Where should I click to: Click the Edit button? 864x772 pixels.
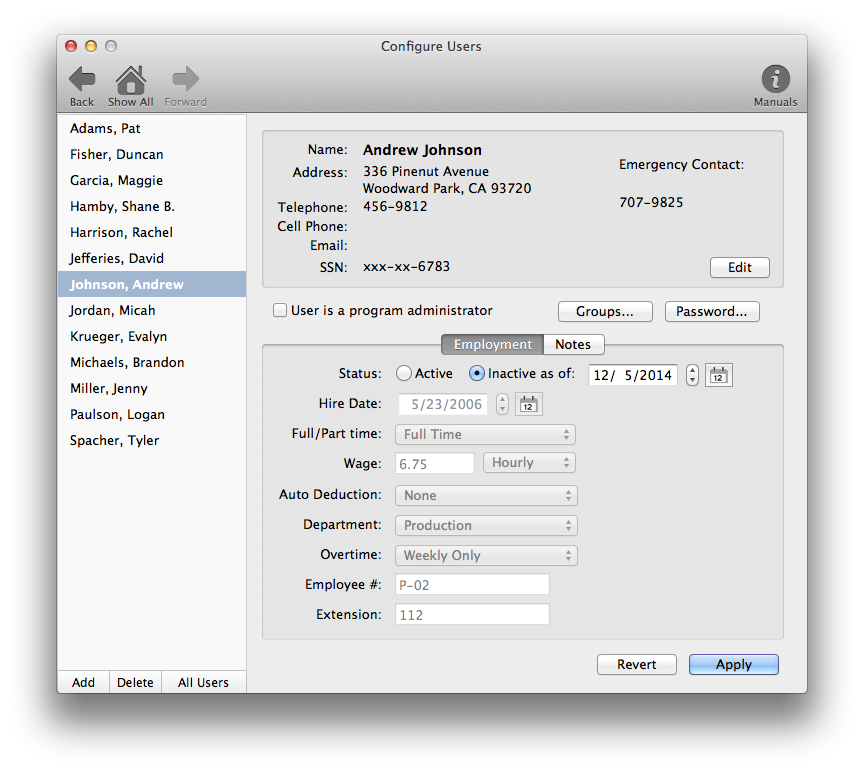(739, 267)
